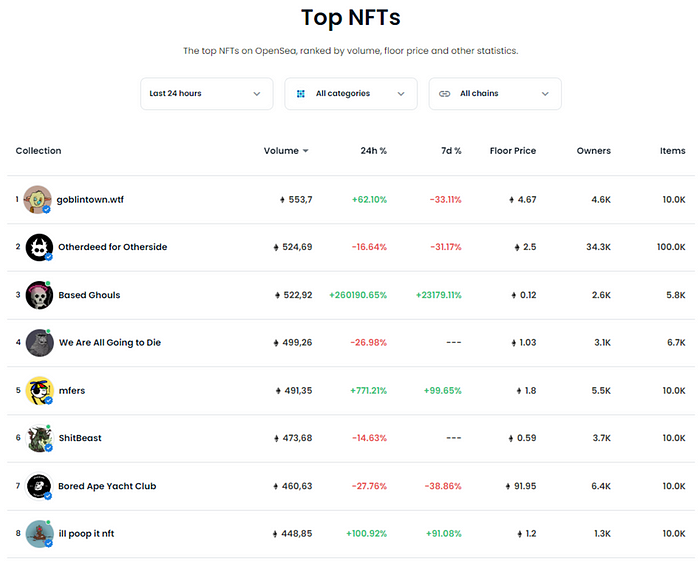Open the Bored Ape Yacht Club avatar

[39, 486]
